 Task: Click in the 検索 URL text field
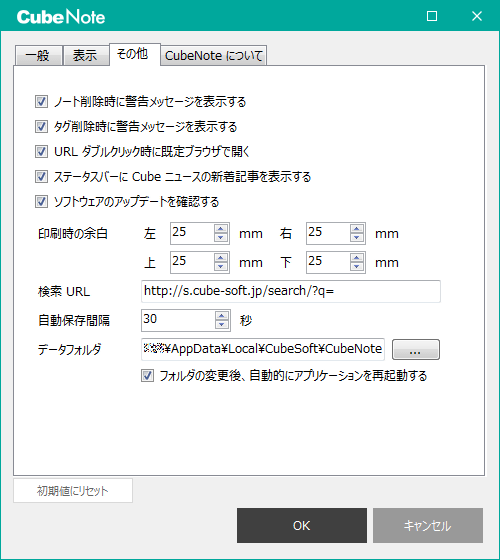click(291, 291)
